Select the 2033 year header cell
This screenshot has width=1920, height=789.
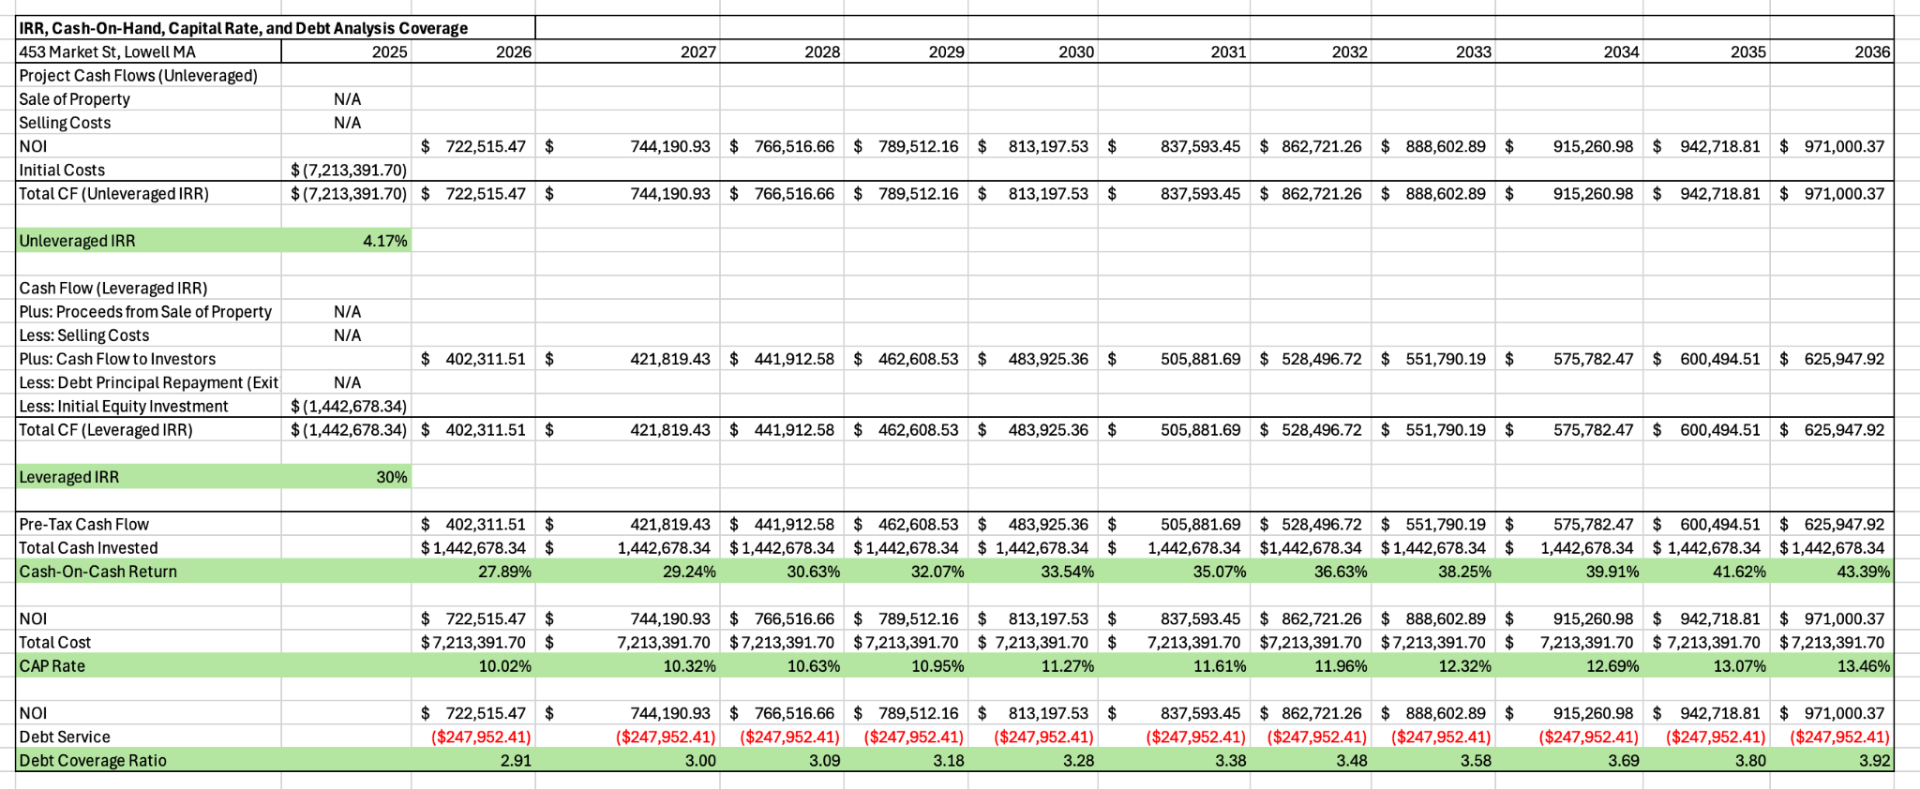(x=1433, y=52)
